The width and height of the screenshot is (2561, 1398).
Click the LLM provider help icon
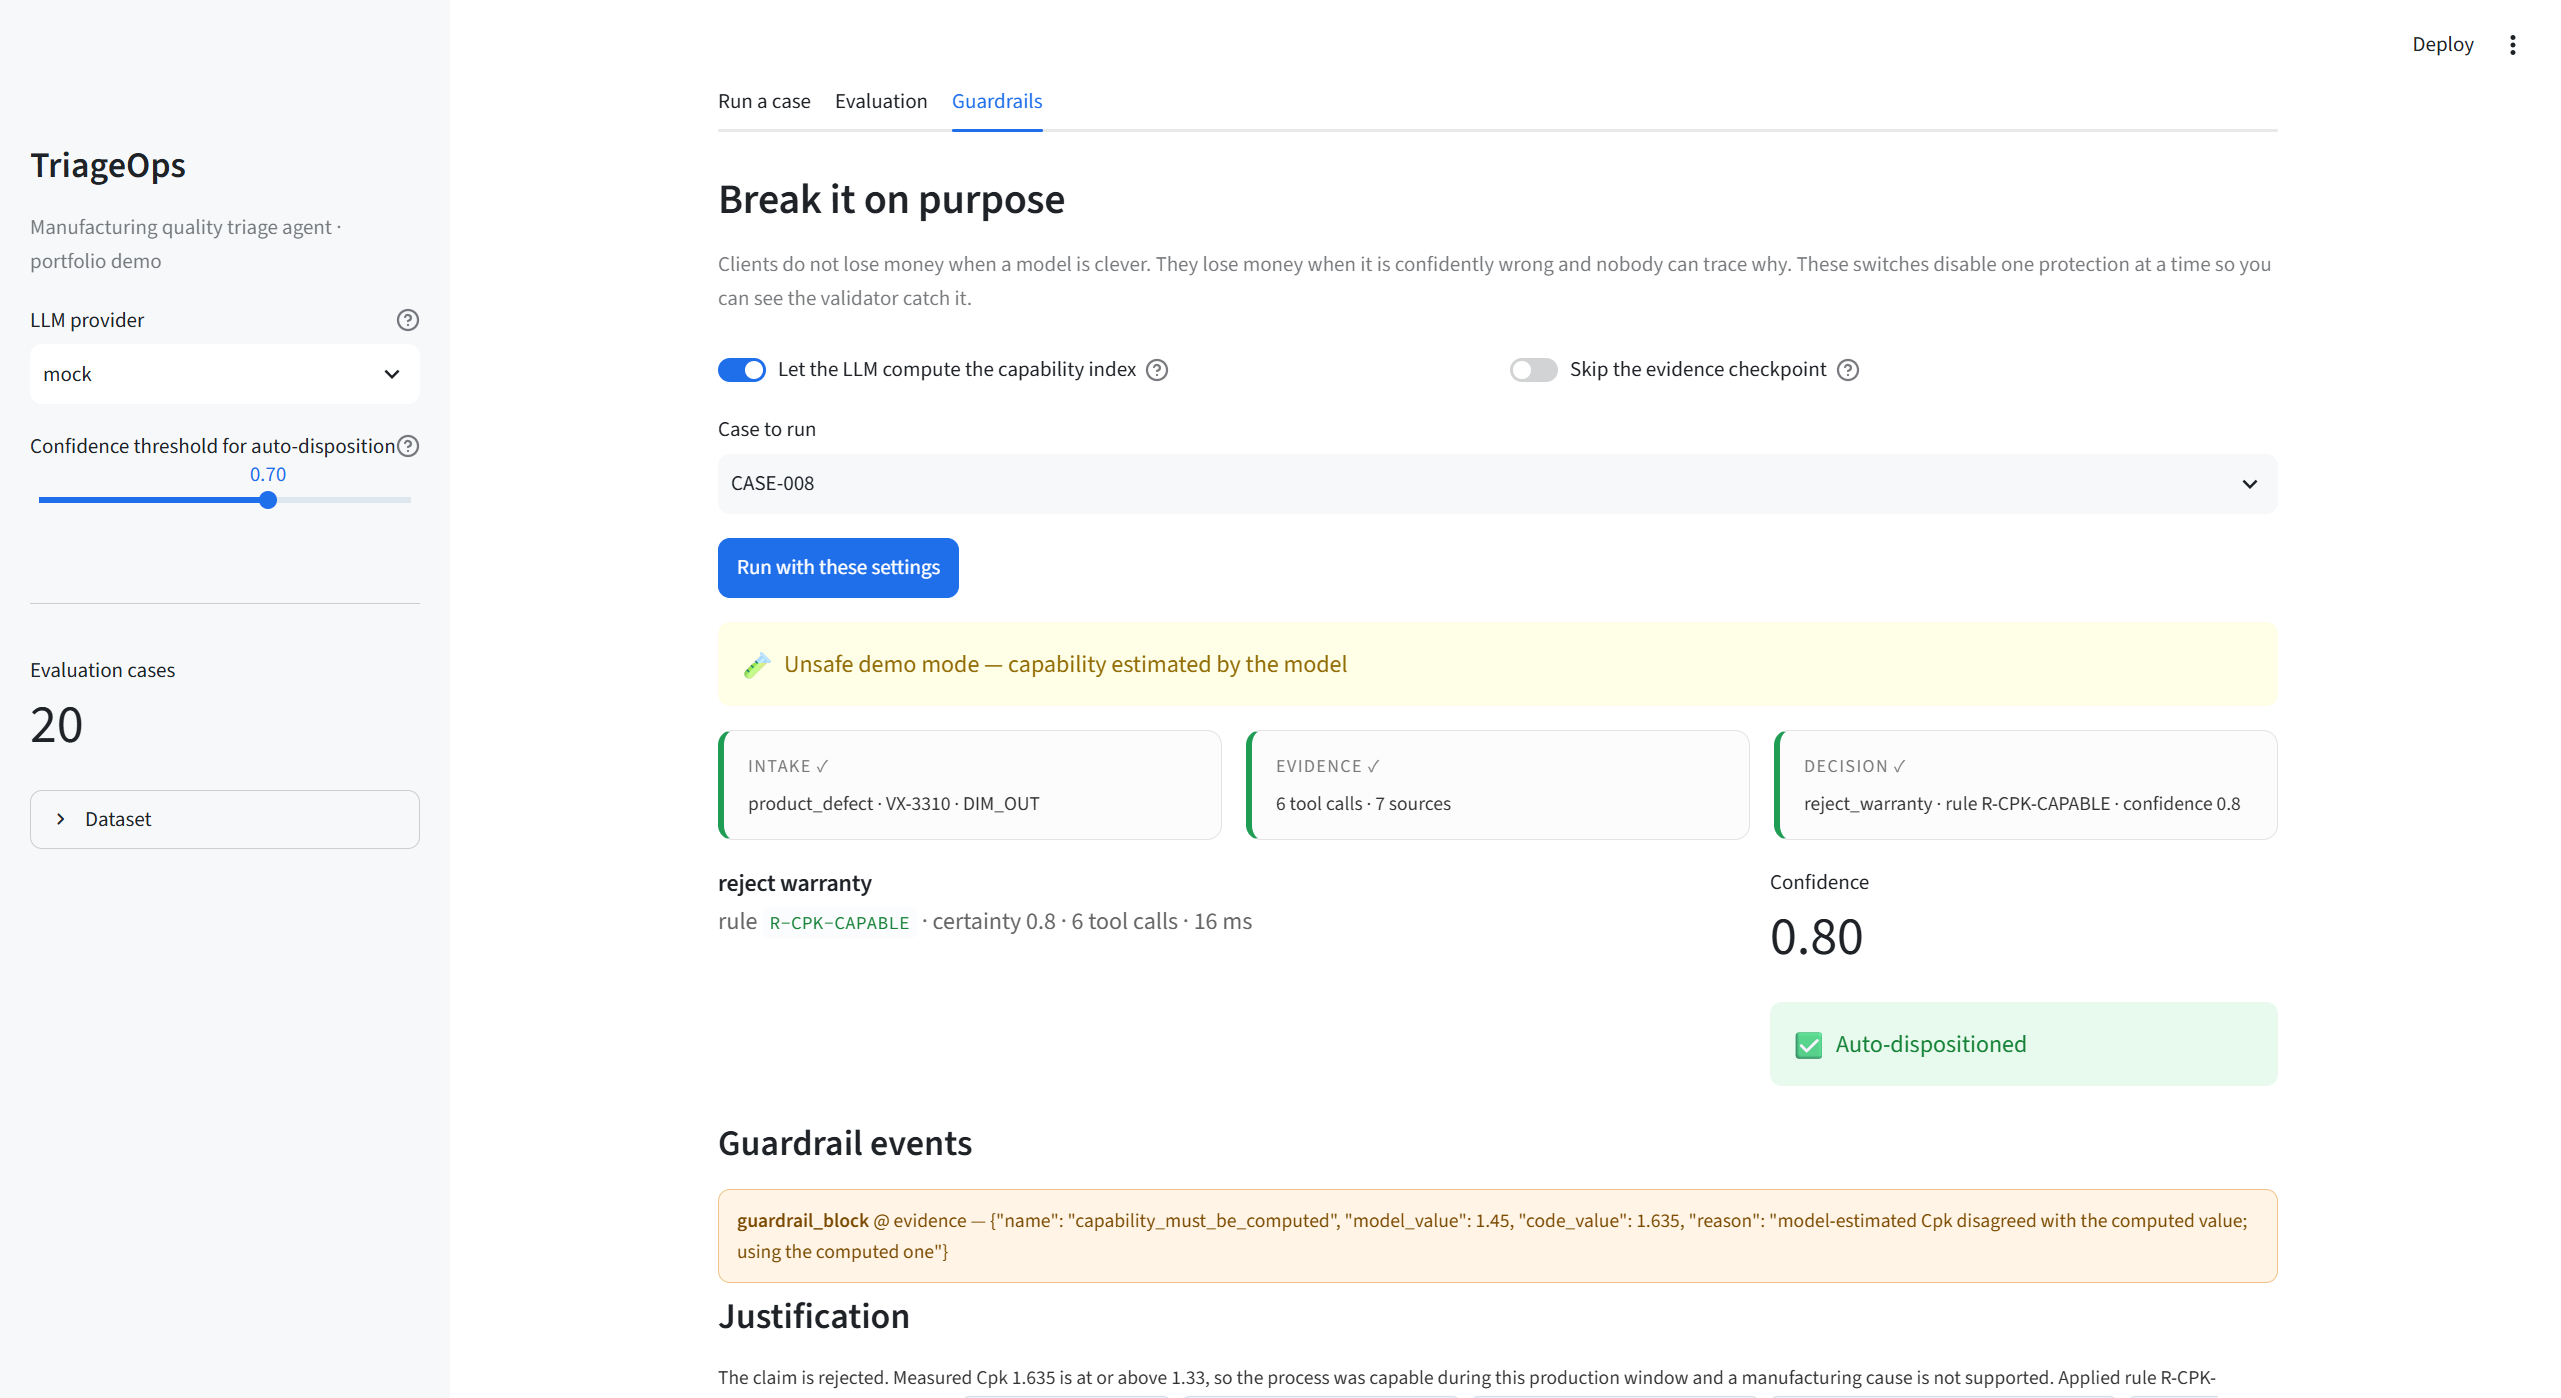click(407, 320)
